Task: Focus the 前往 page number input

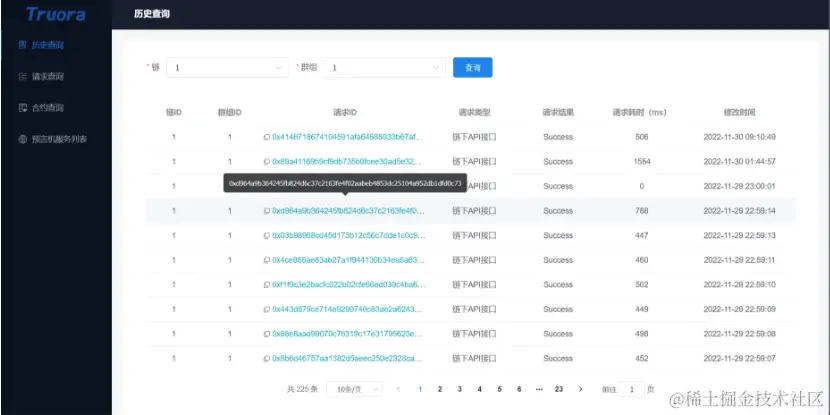Action: coord(631,389)
